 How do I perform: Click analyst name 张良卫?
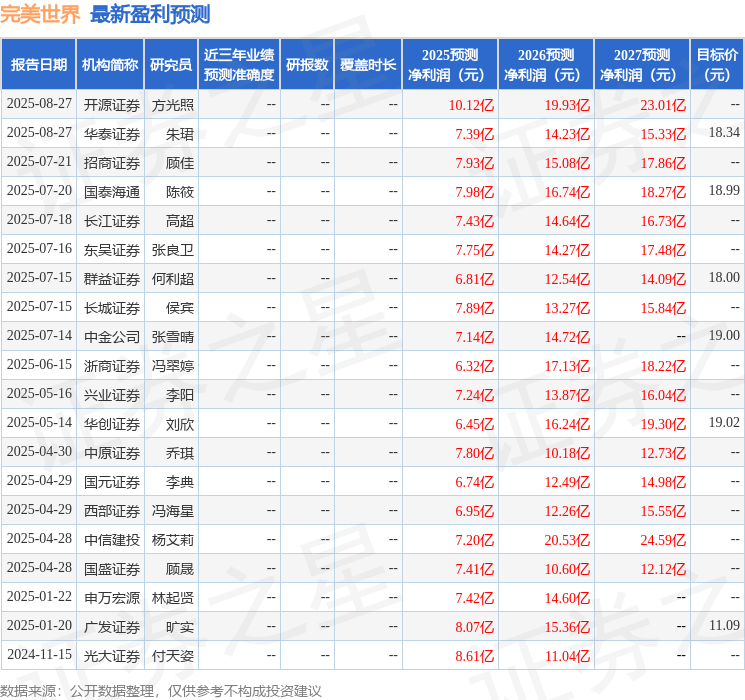click(x=172, y=250)
